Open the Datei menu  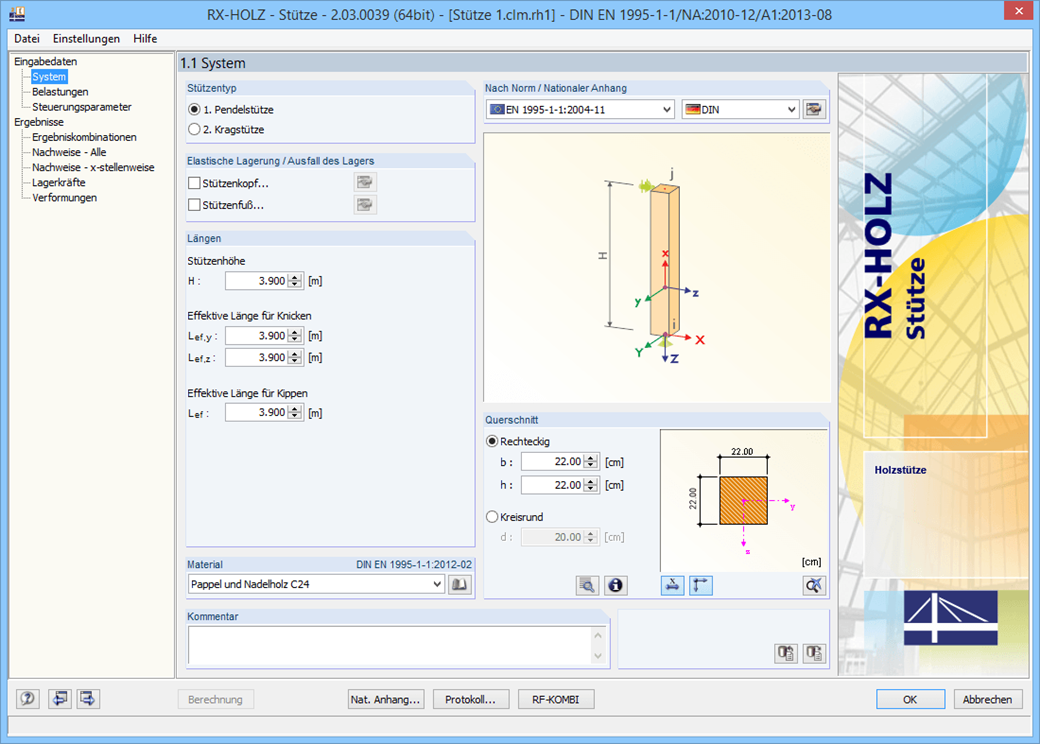[x=27, y=38]
